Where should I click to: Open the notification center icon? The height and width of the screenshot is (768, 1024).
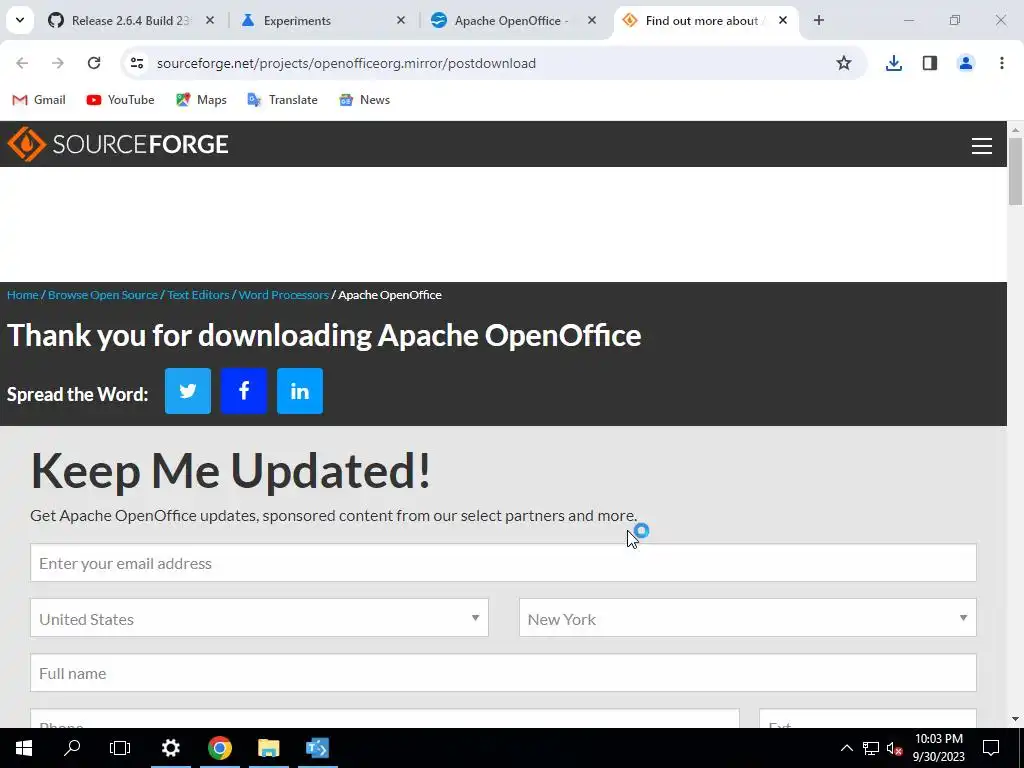pyautogui.click(x=991, y=748)
